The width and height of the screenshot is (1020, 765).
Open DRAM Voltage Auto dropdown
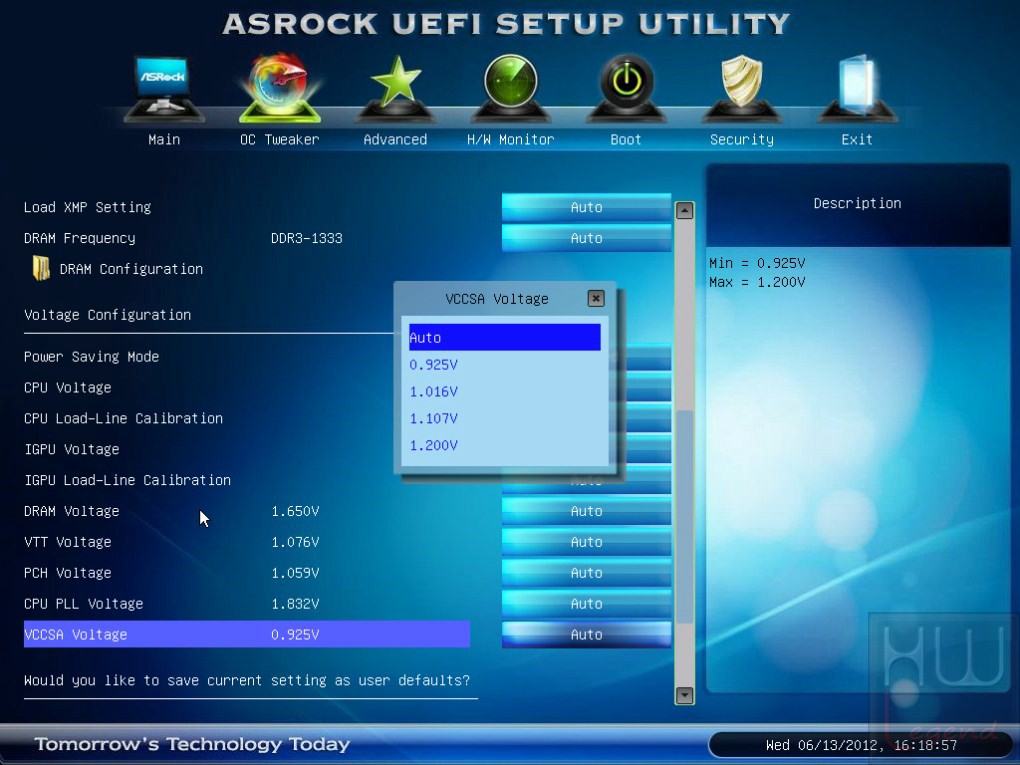pyautogui.click(x=586, y=511)
